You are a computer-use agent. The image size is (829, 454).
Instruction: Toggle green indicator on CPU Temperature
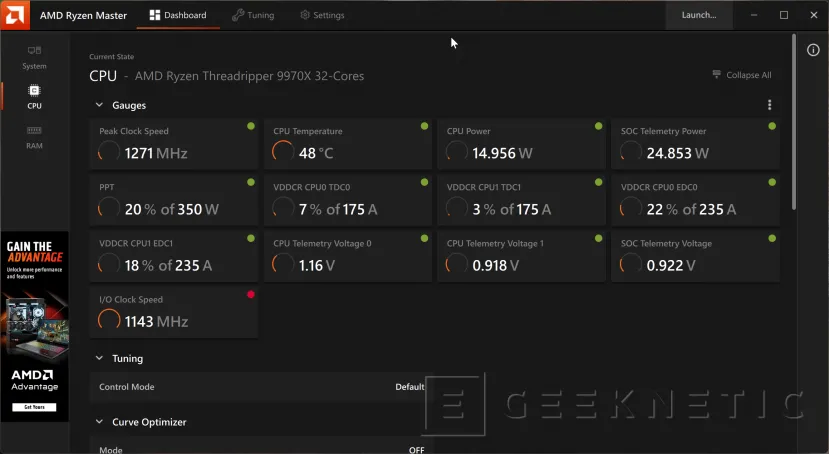[x=424, y=126]
